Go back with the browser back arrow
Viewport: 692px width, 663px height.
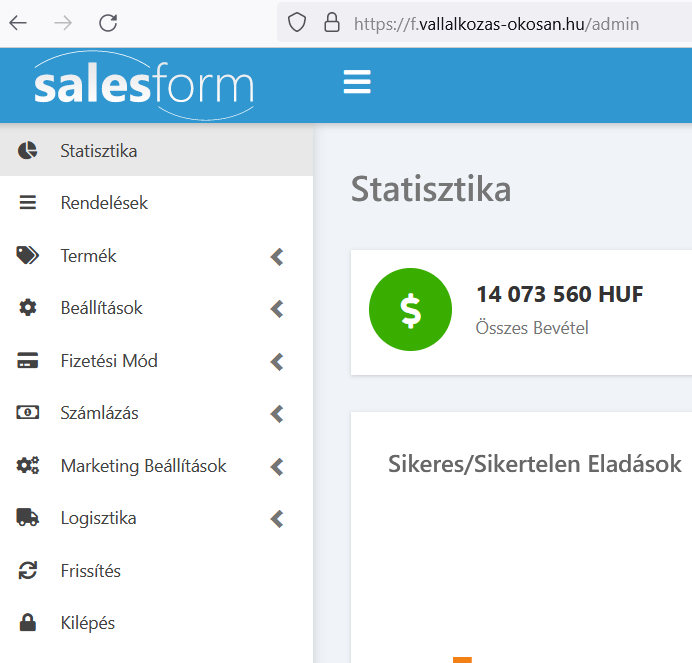click(x=18, y=23)
